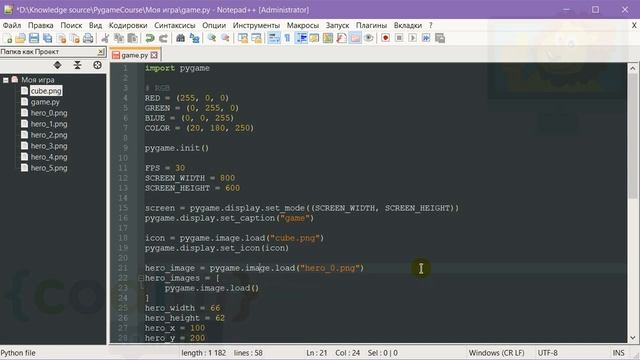The height and width of the screenshot is (360, 640).
Task: Click the scrollbar down arrow in the editor
Action: pyautogui.click(x=633, y=338)
